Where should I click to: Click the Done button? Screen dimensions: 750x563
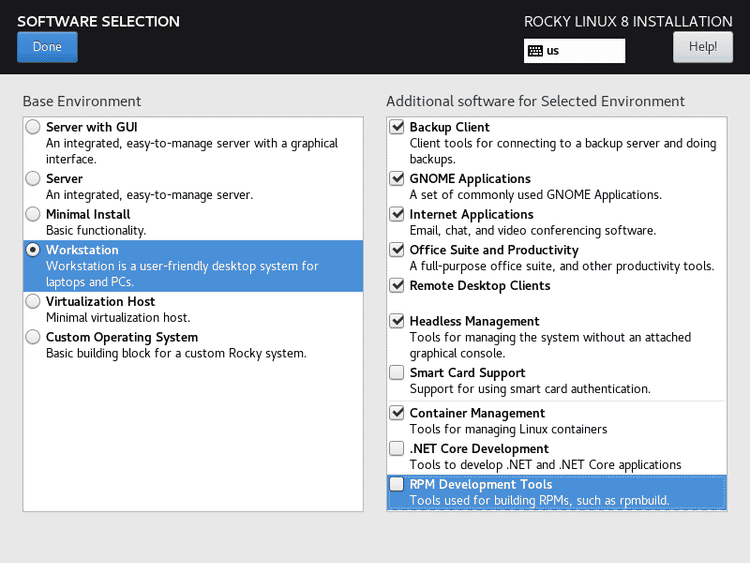coord(47,47)
